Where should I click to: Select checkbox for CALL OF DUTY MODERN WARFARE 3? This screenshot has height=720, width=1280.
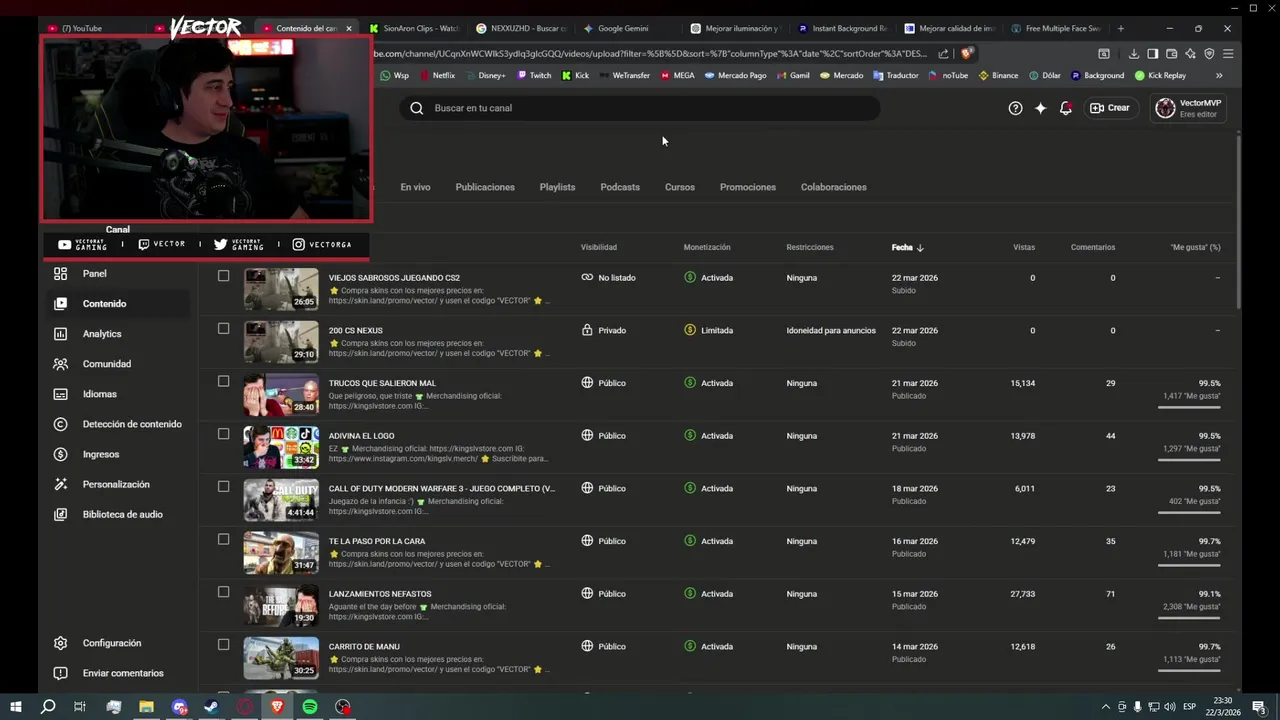click(x=223, y=486)
